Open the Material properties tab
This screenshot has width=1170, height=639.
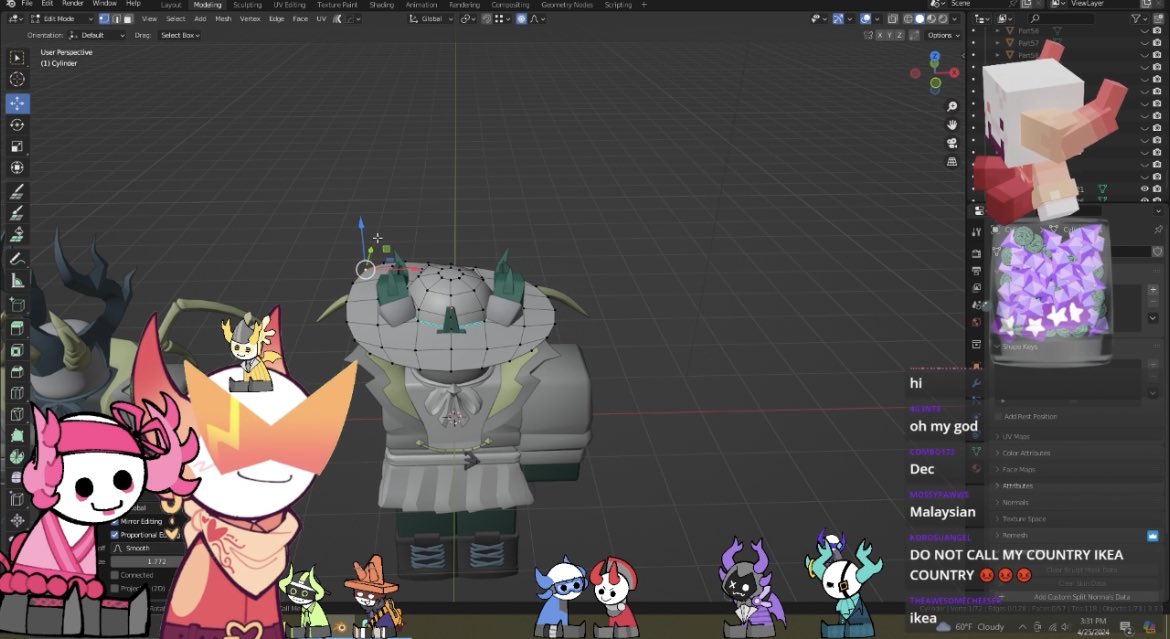(x=976, y=468)
